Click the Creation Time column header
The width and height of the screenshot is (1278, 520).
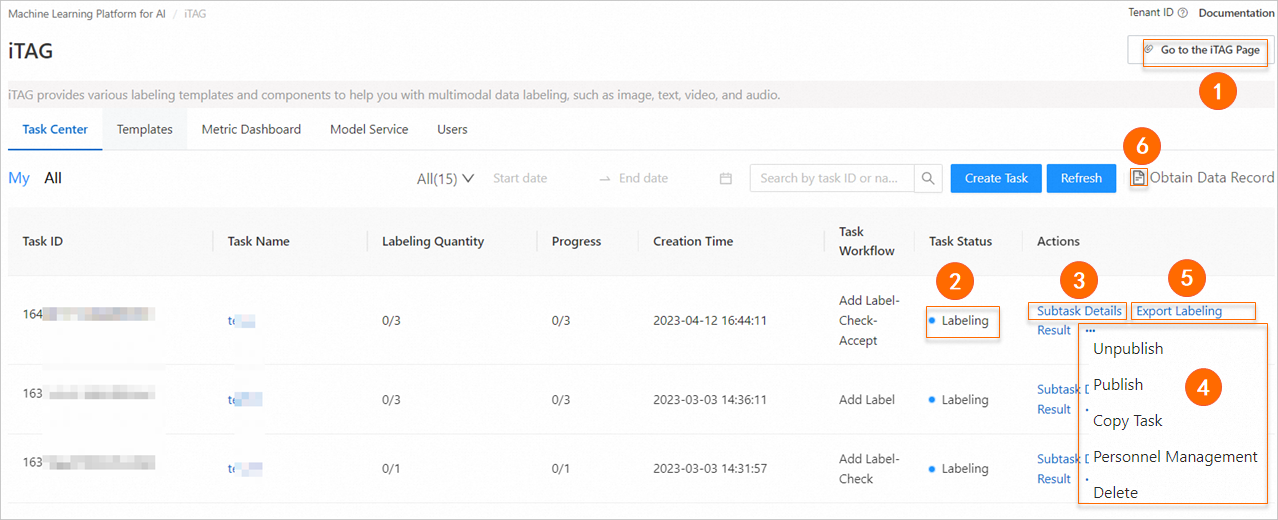(693, 241)
